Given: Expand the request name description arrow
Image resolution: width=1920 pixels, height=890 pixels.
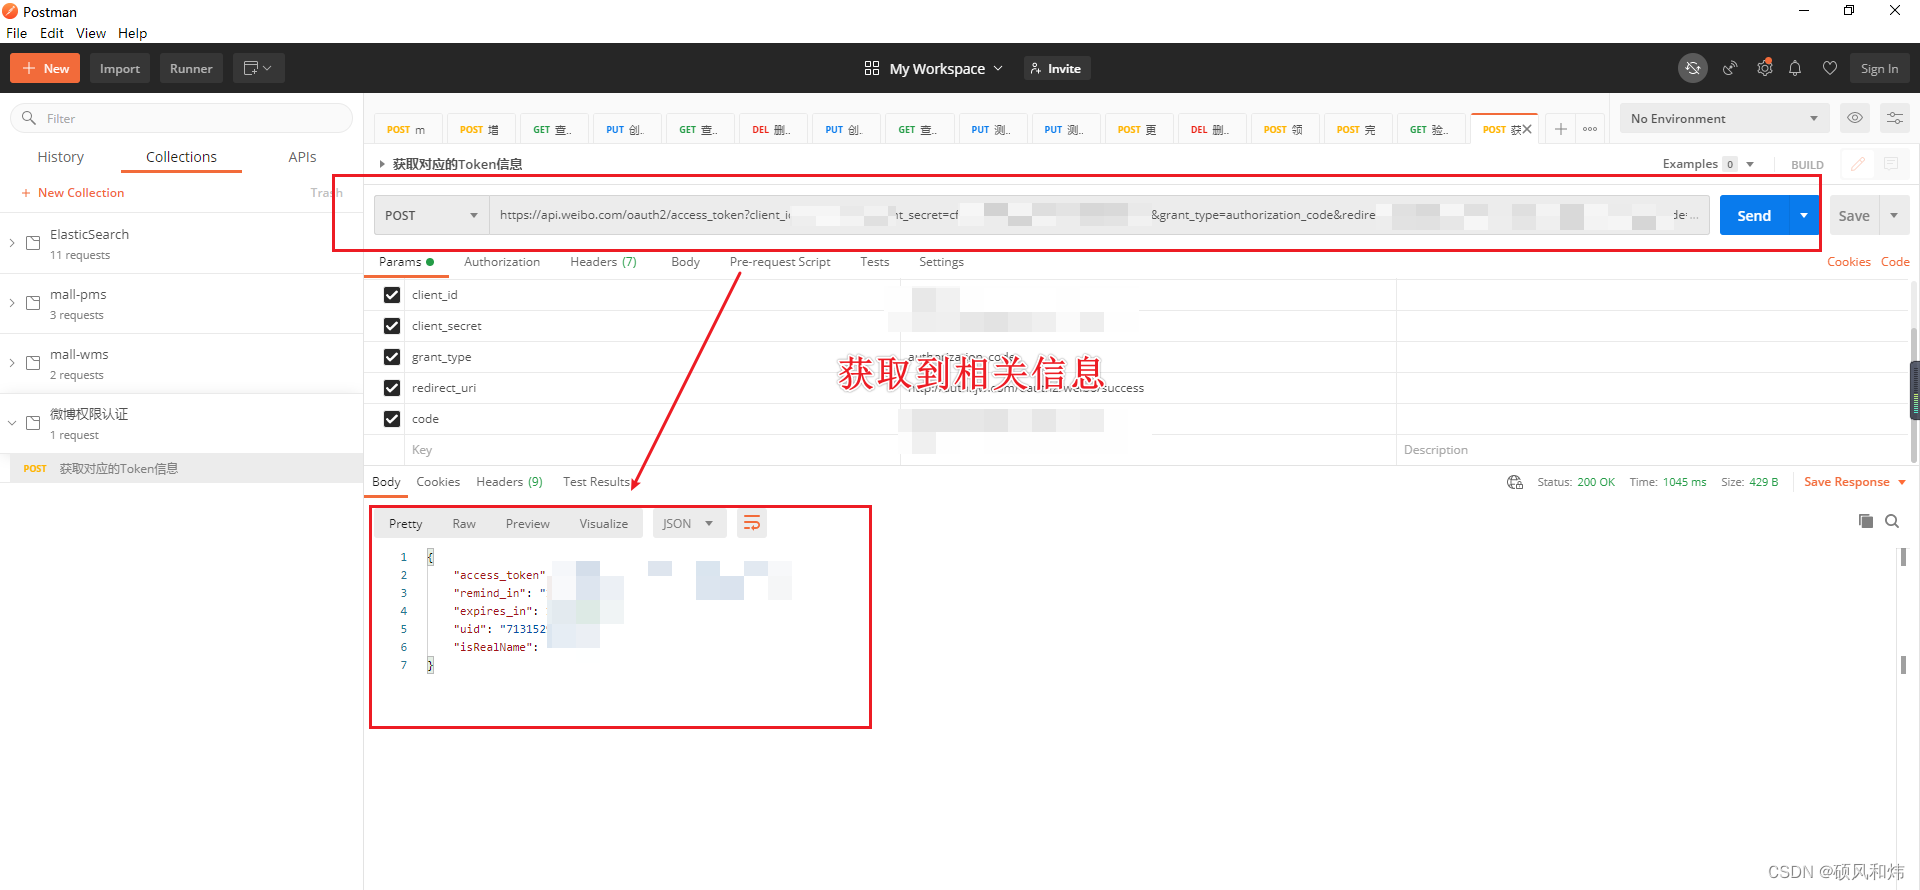Looking at the screenshot, I should click(x=382, y=164).
